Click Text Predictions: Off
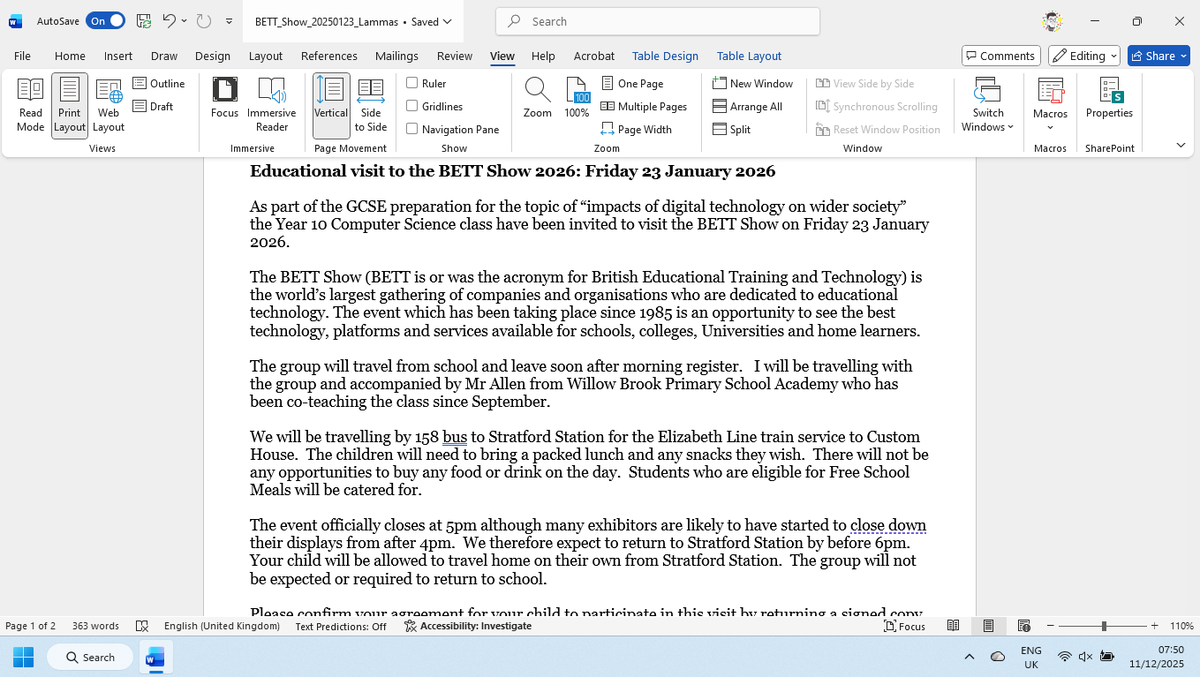The image size is (1200, 677). pyautogui.click(x=341, y=626)
